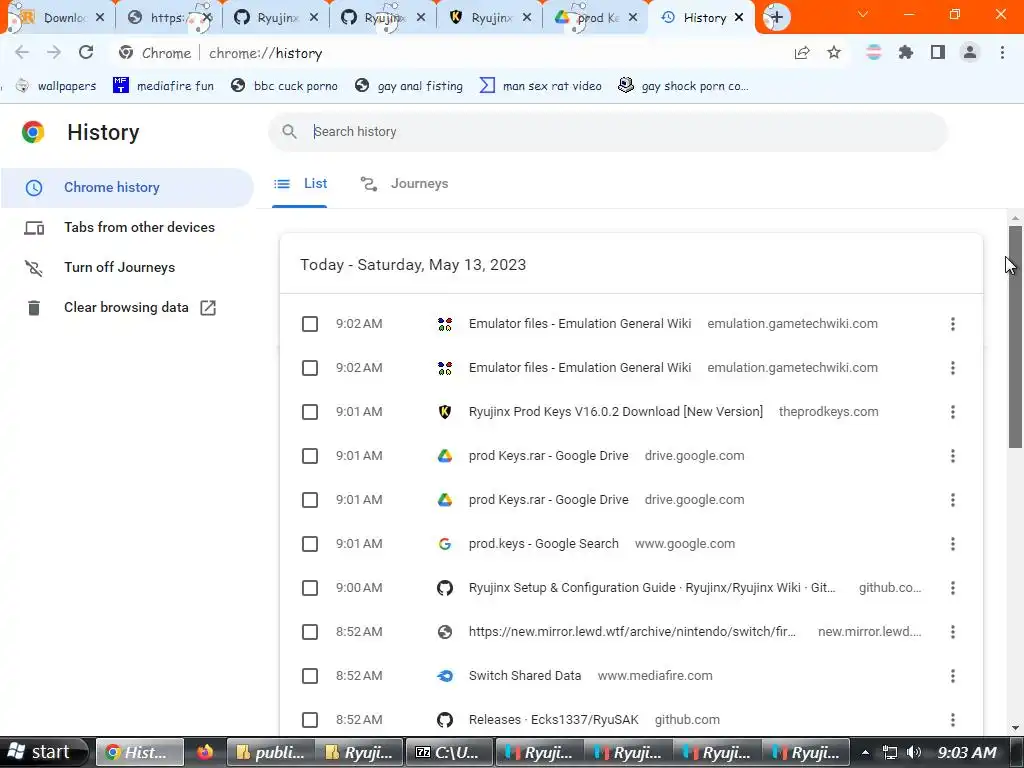Click the MediaFire icon of Switch Shared Data
This screenshot has width=1024, height=768.
(x=445, y=676)
